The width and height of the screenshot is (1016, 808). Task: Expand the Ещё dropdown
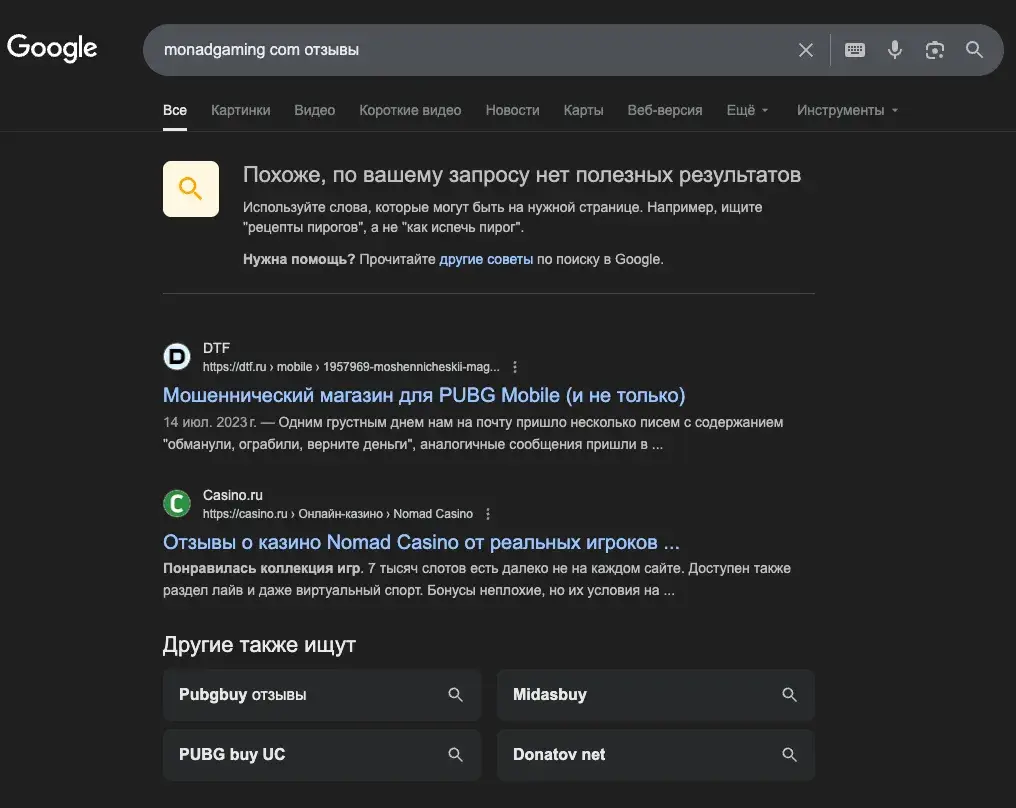[747, 110]
